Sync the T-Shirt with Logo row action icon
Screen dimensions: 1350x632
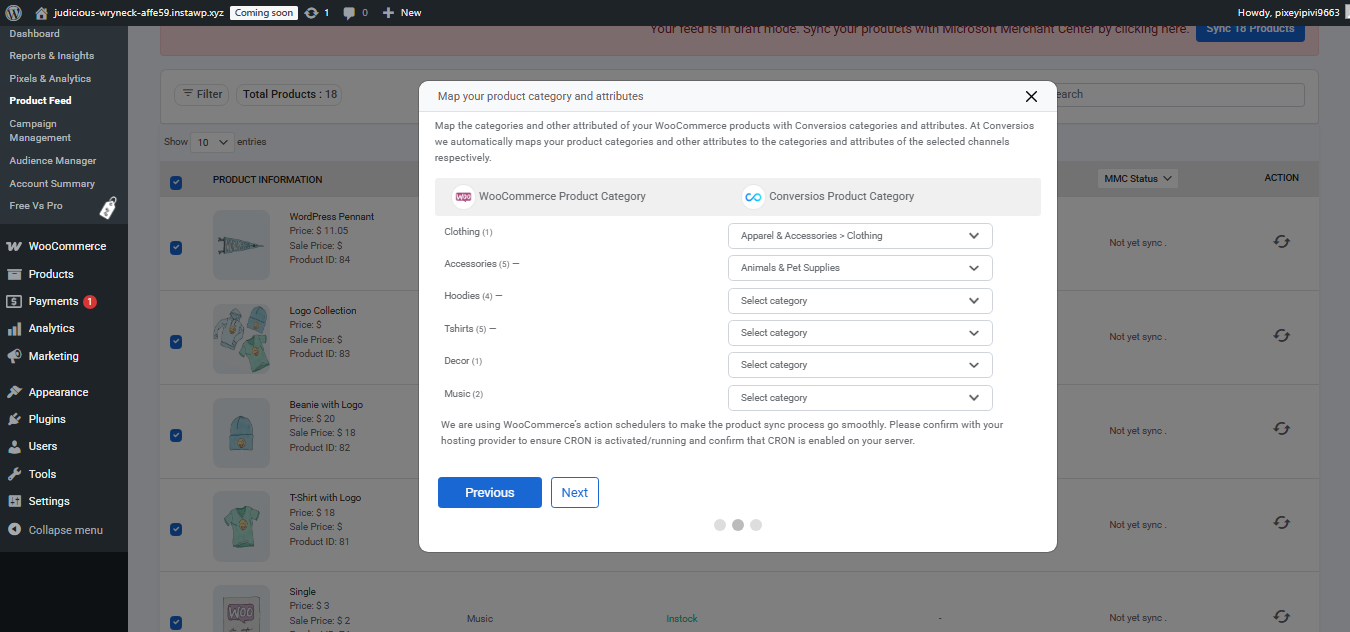click(x=1281, y=523)
